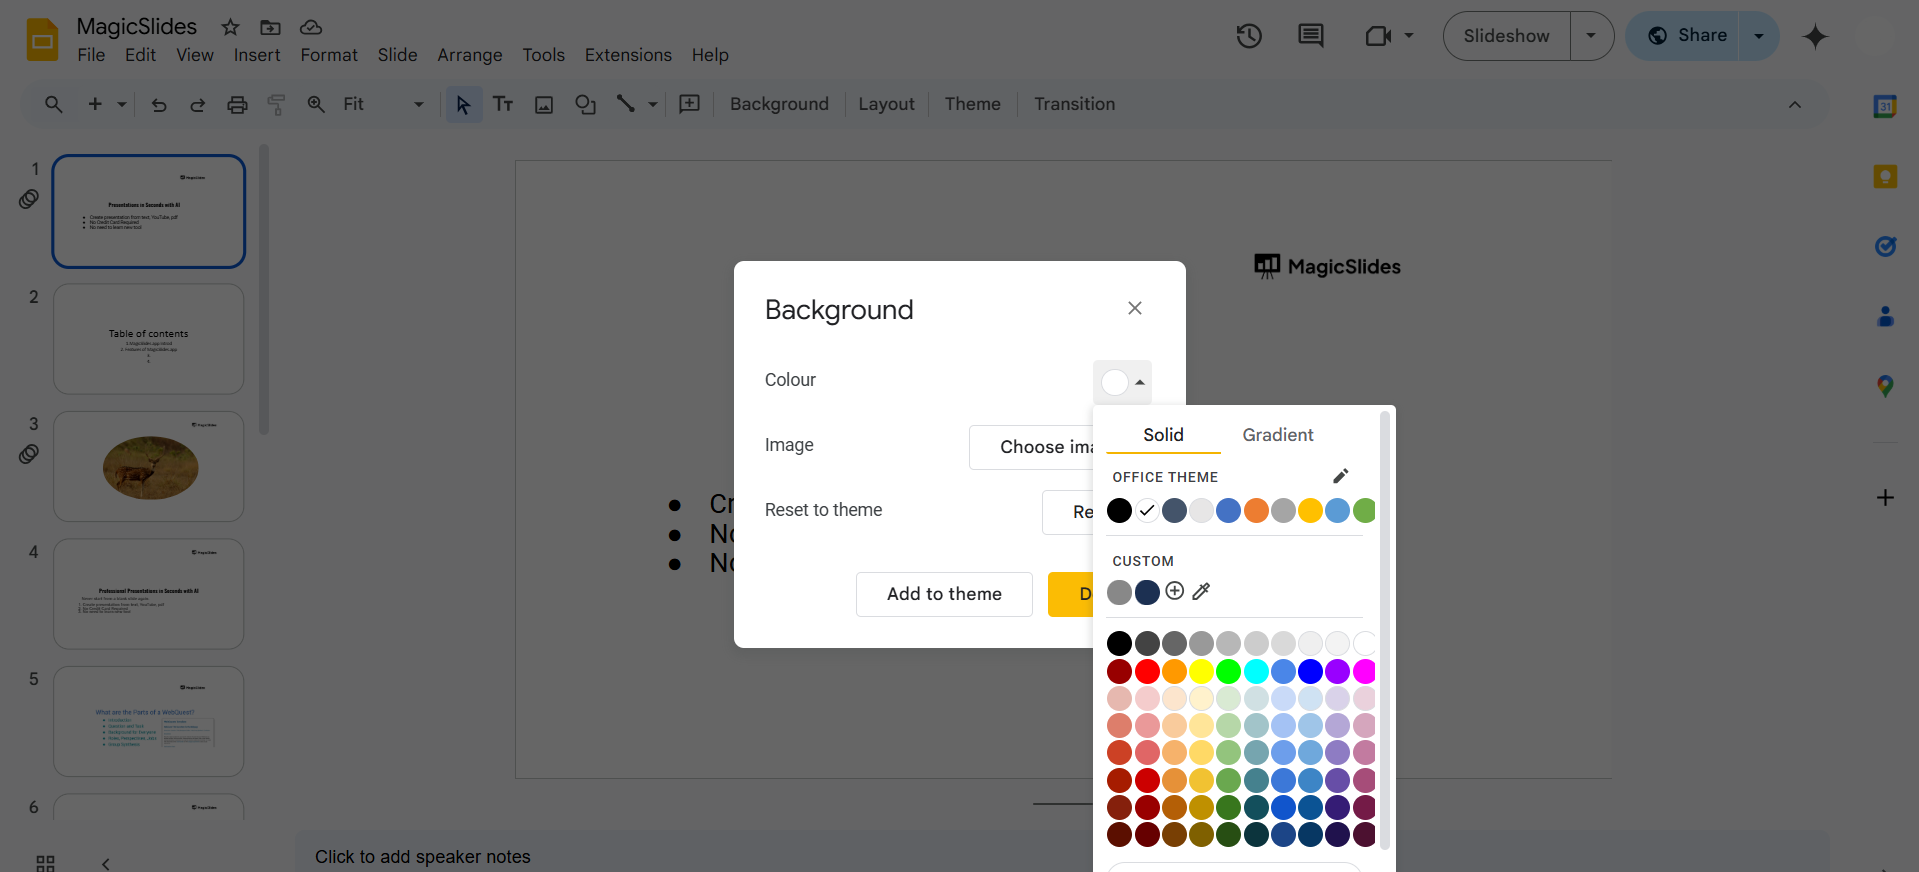Image resolution: width=1919 pixels, height=872 pixels.
Task: Select slide 3 thumbnail with deer image
Action: pyautogui.click(x=149, y=466)
